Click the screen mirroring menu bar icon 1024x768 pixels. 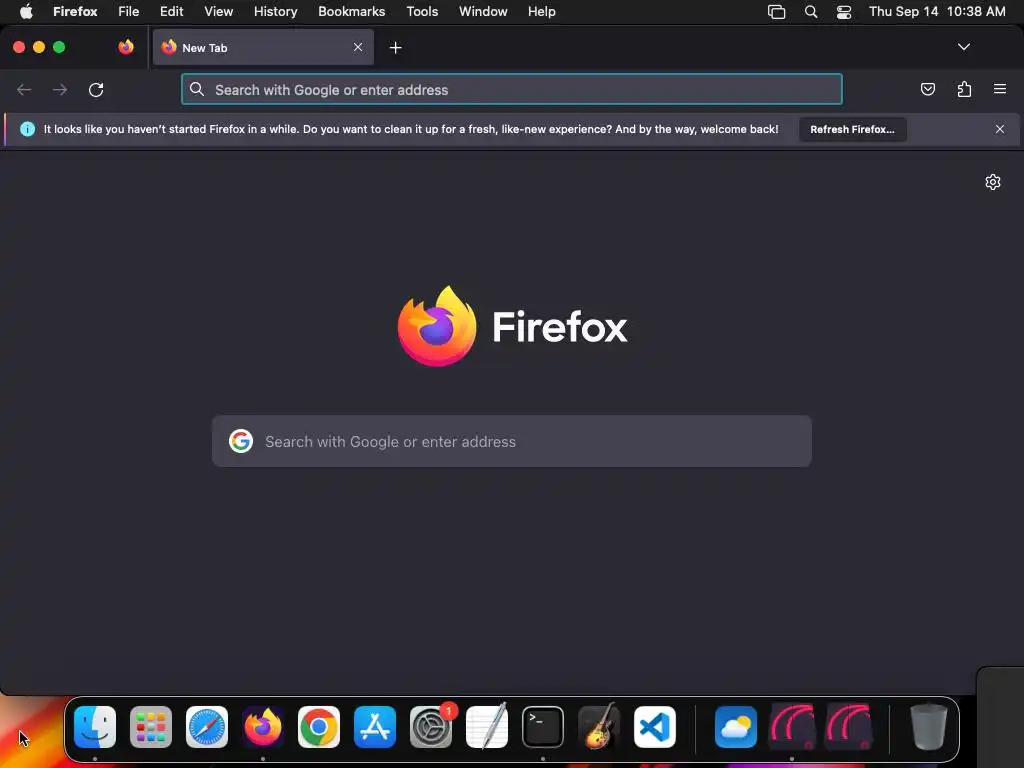(x=776, y=12)
